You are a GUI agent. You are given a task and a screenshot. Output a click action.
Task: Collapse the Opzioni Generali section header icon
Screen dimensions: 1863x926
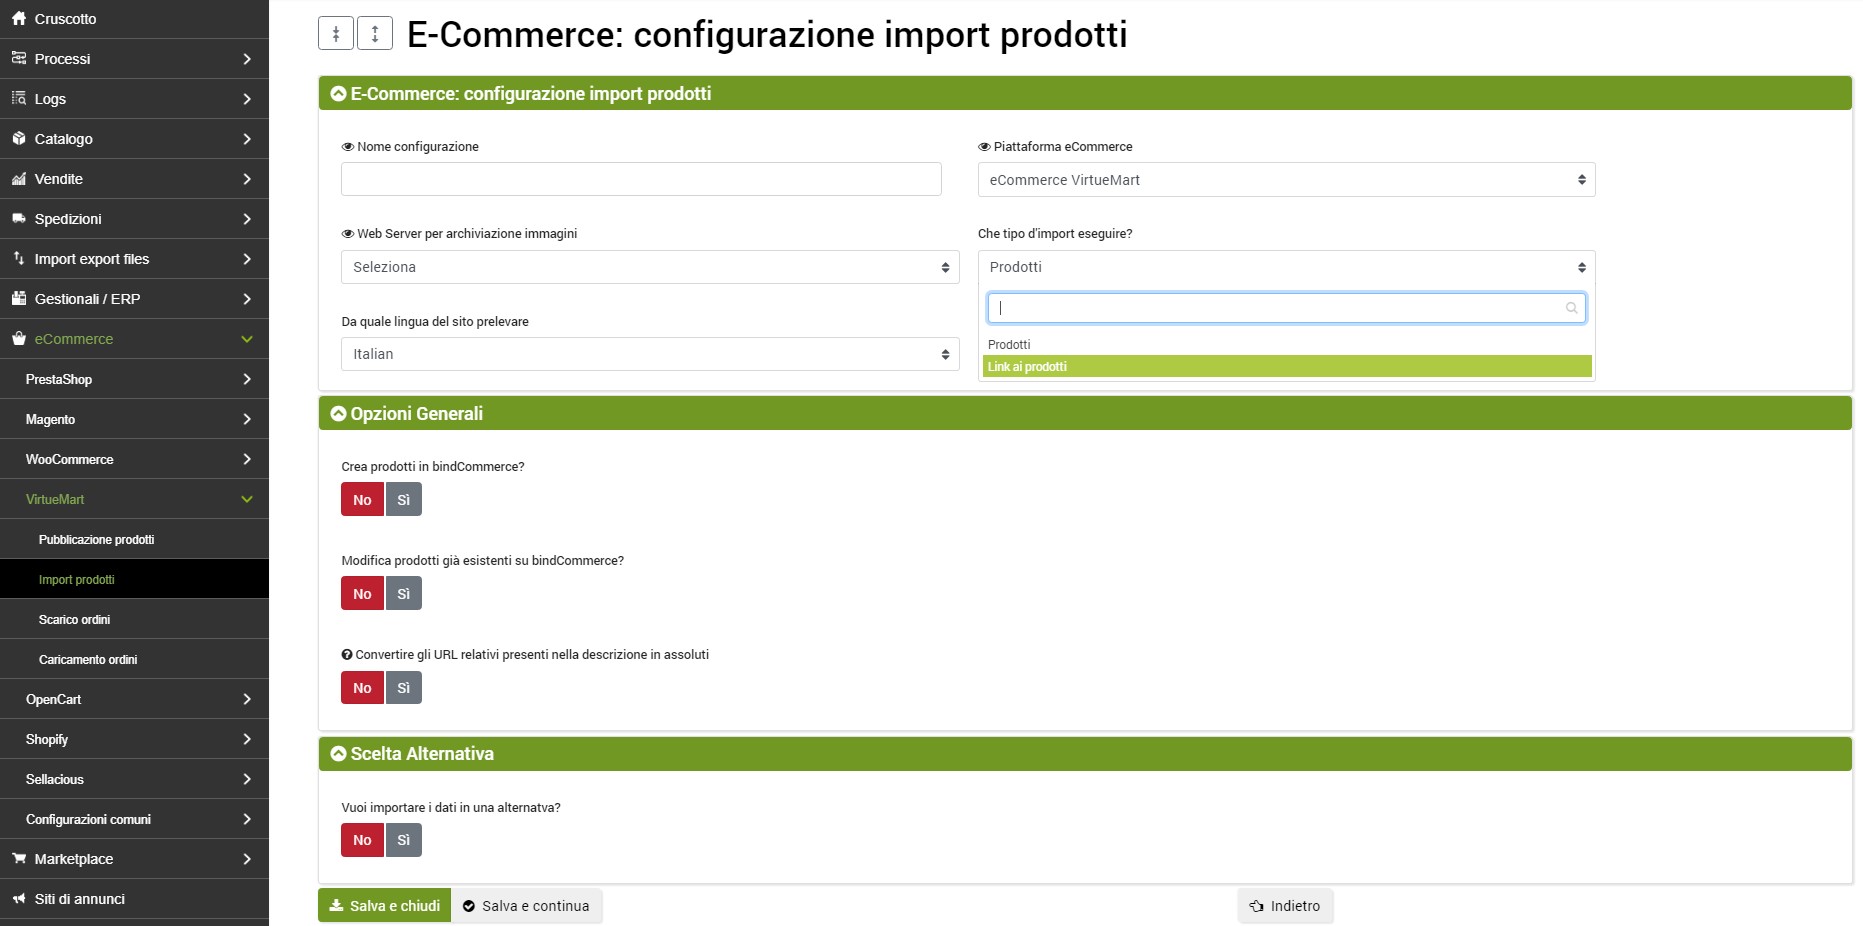coord(338,414)
